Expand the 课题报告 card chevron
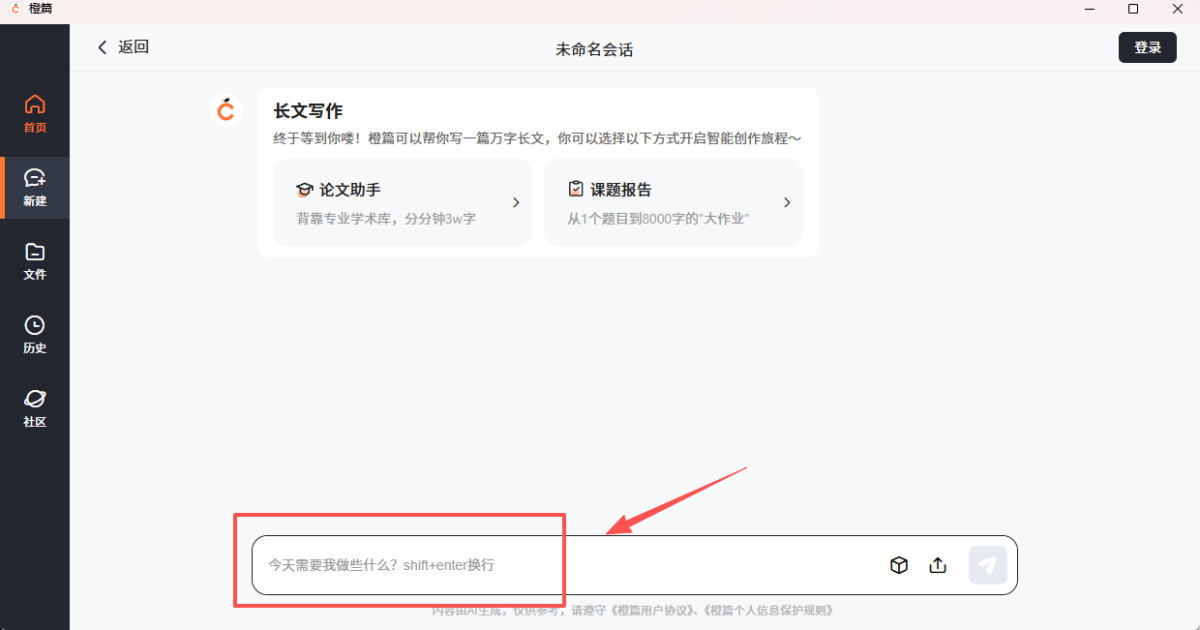This screenshot has height=630, width=1200. (x=787, y=202)
